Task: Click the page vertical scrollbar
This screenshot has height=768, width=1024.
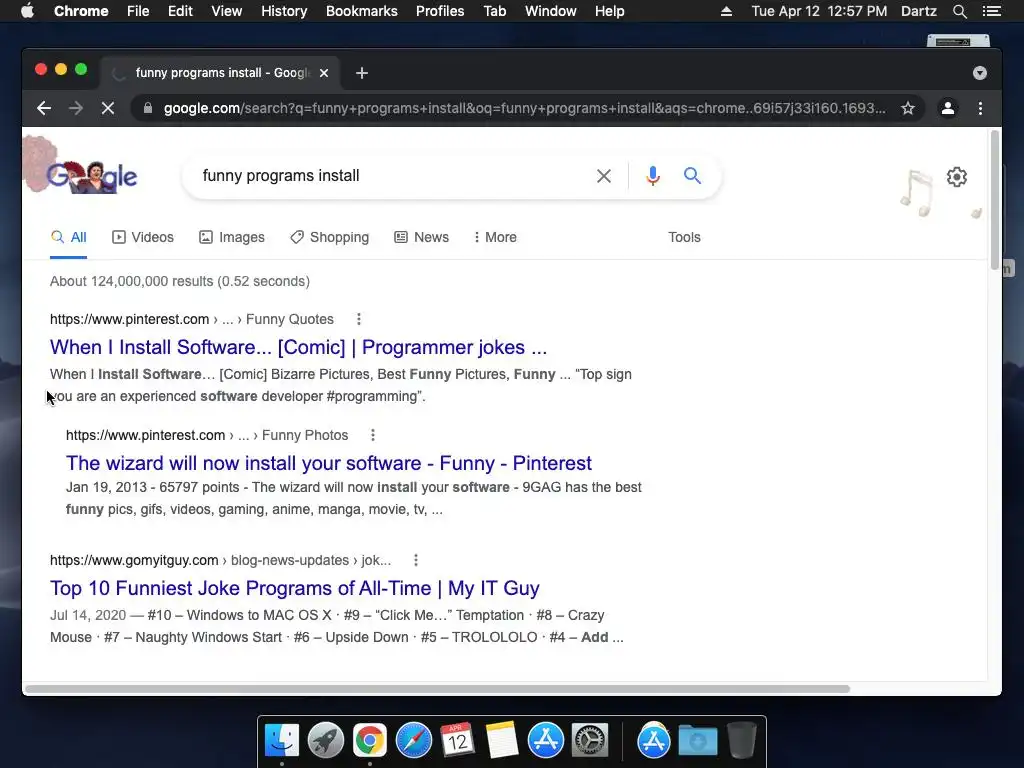Action: click(x=995, y=199)
